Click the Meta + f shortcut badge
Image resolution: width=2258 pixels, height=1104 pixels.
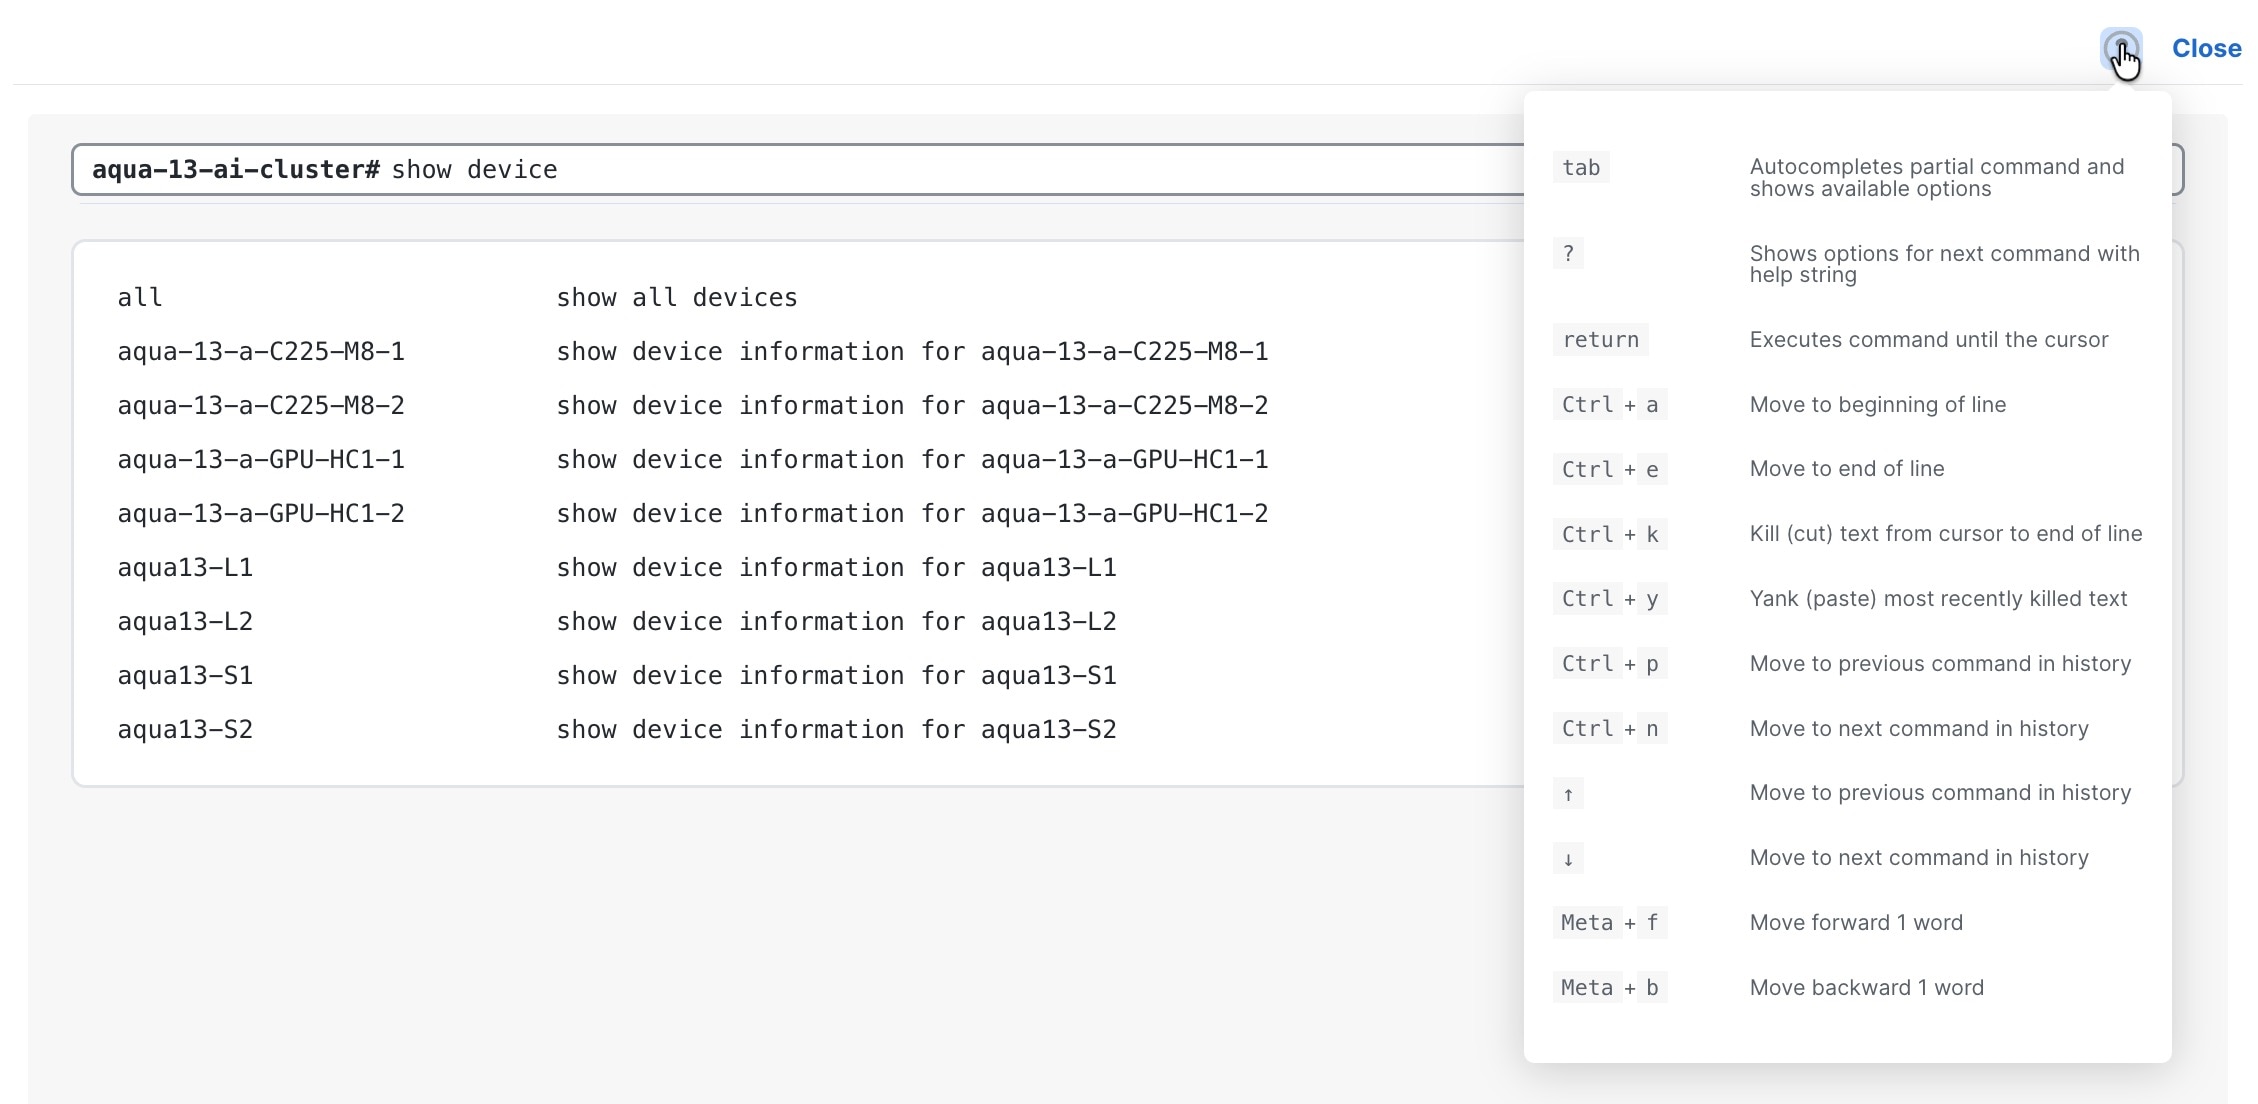click(x=1609, y=923)
